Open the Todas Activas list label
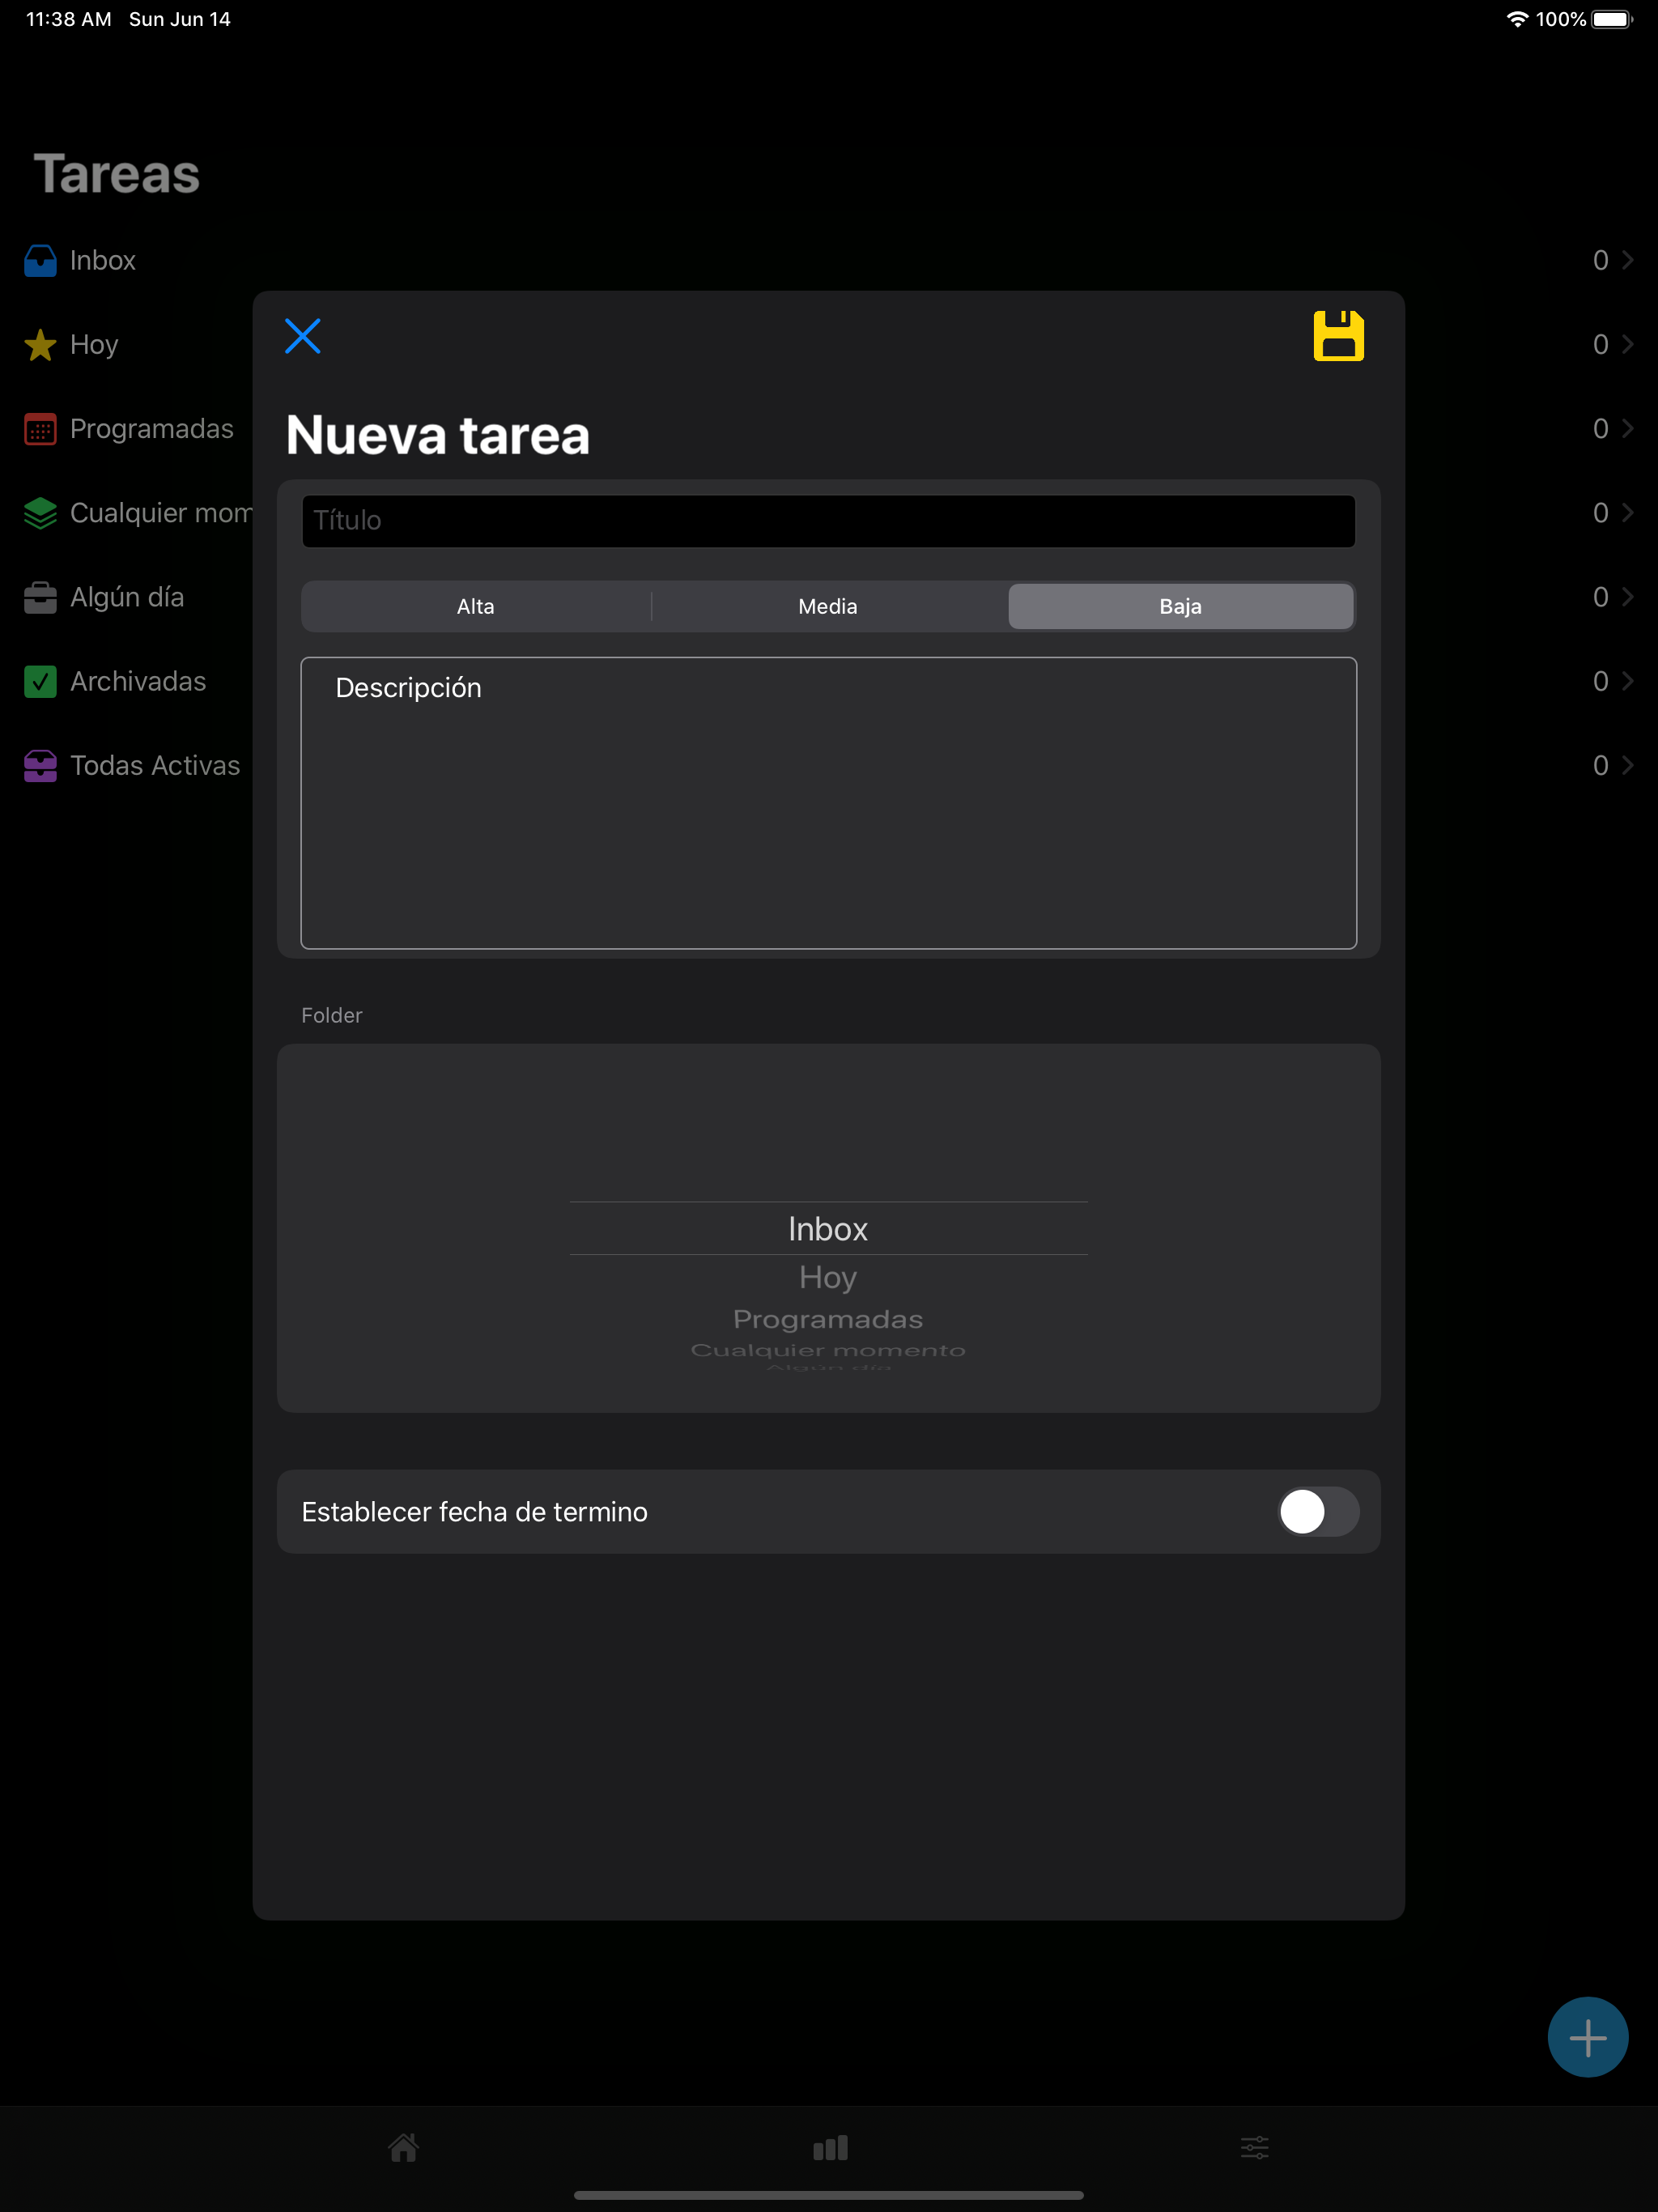 tap(155, 766)
